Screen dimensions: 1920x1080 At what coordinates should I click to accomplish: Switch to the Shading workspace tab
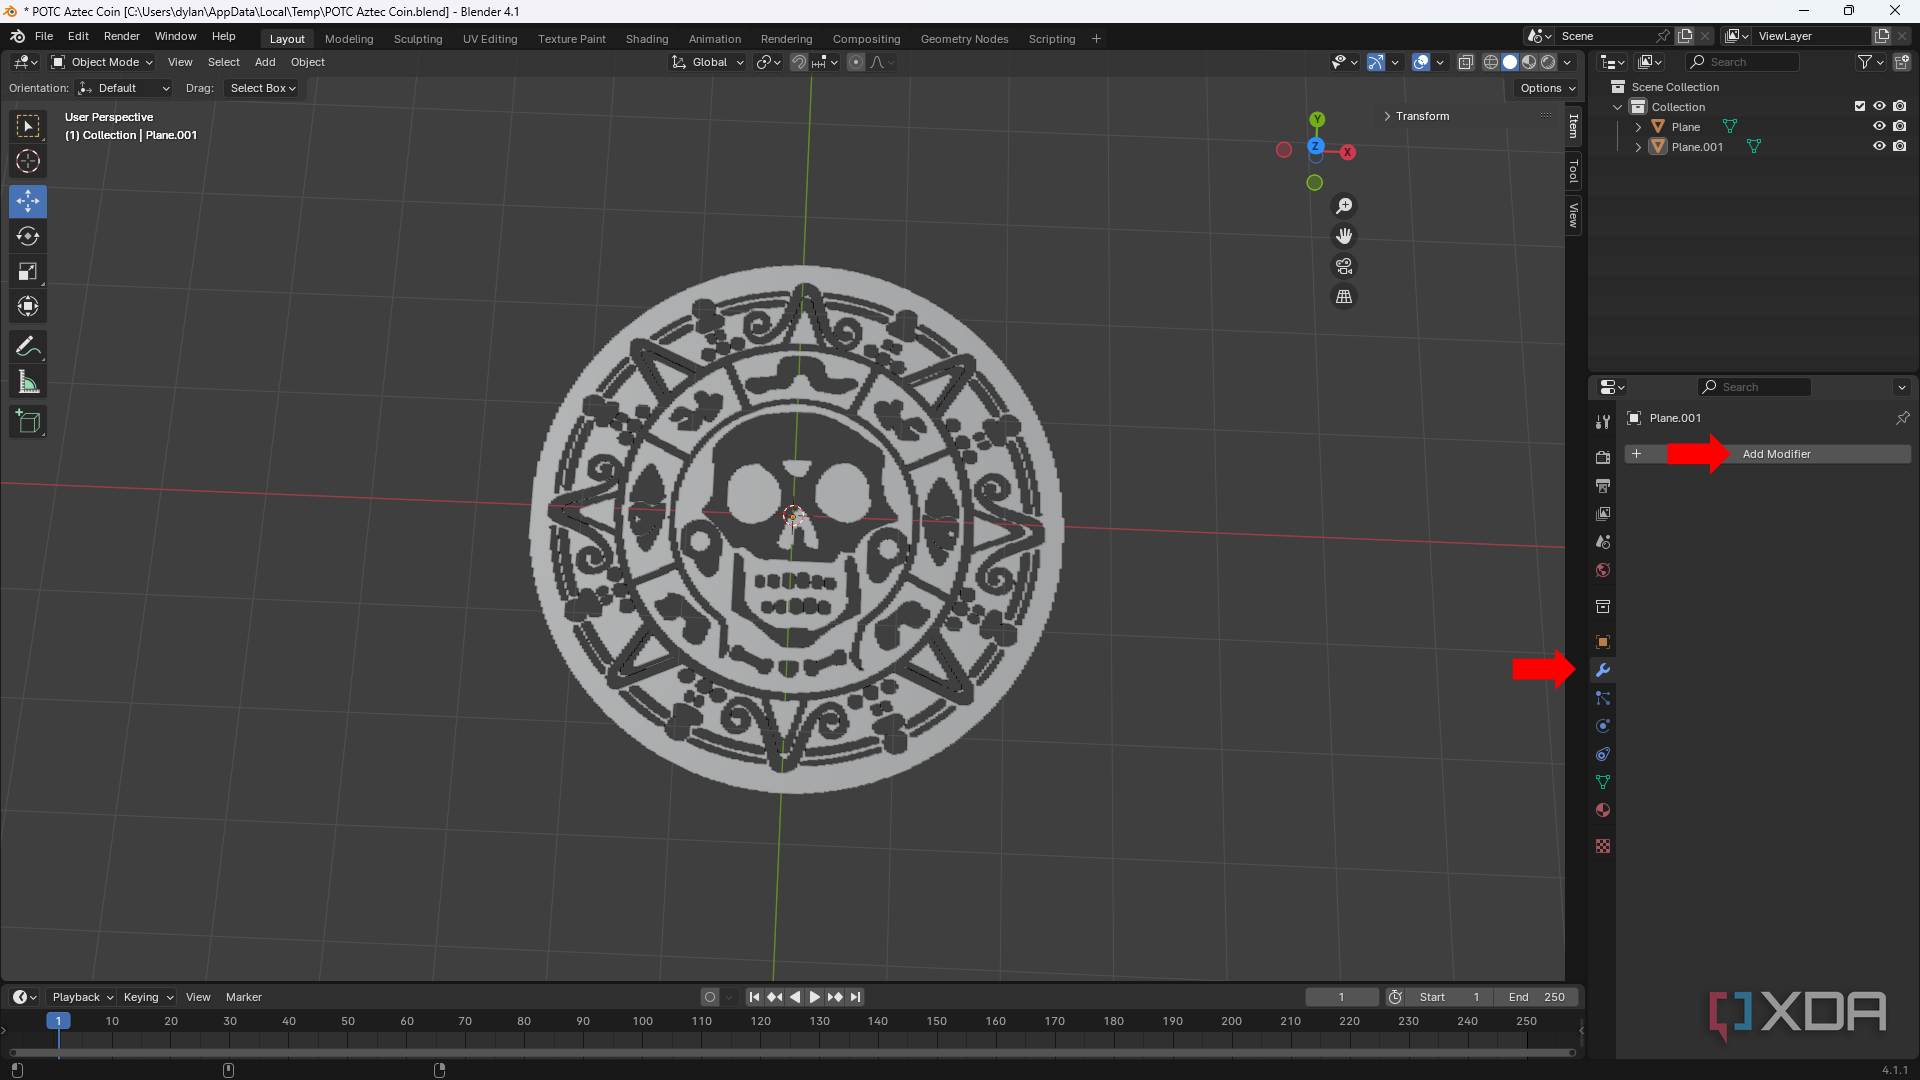click(646, 38)
